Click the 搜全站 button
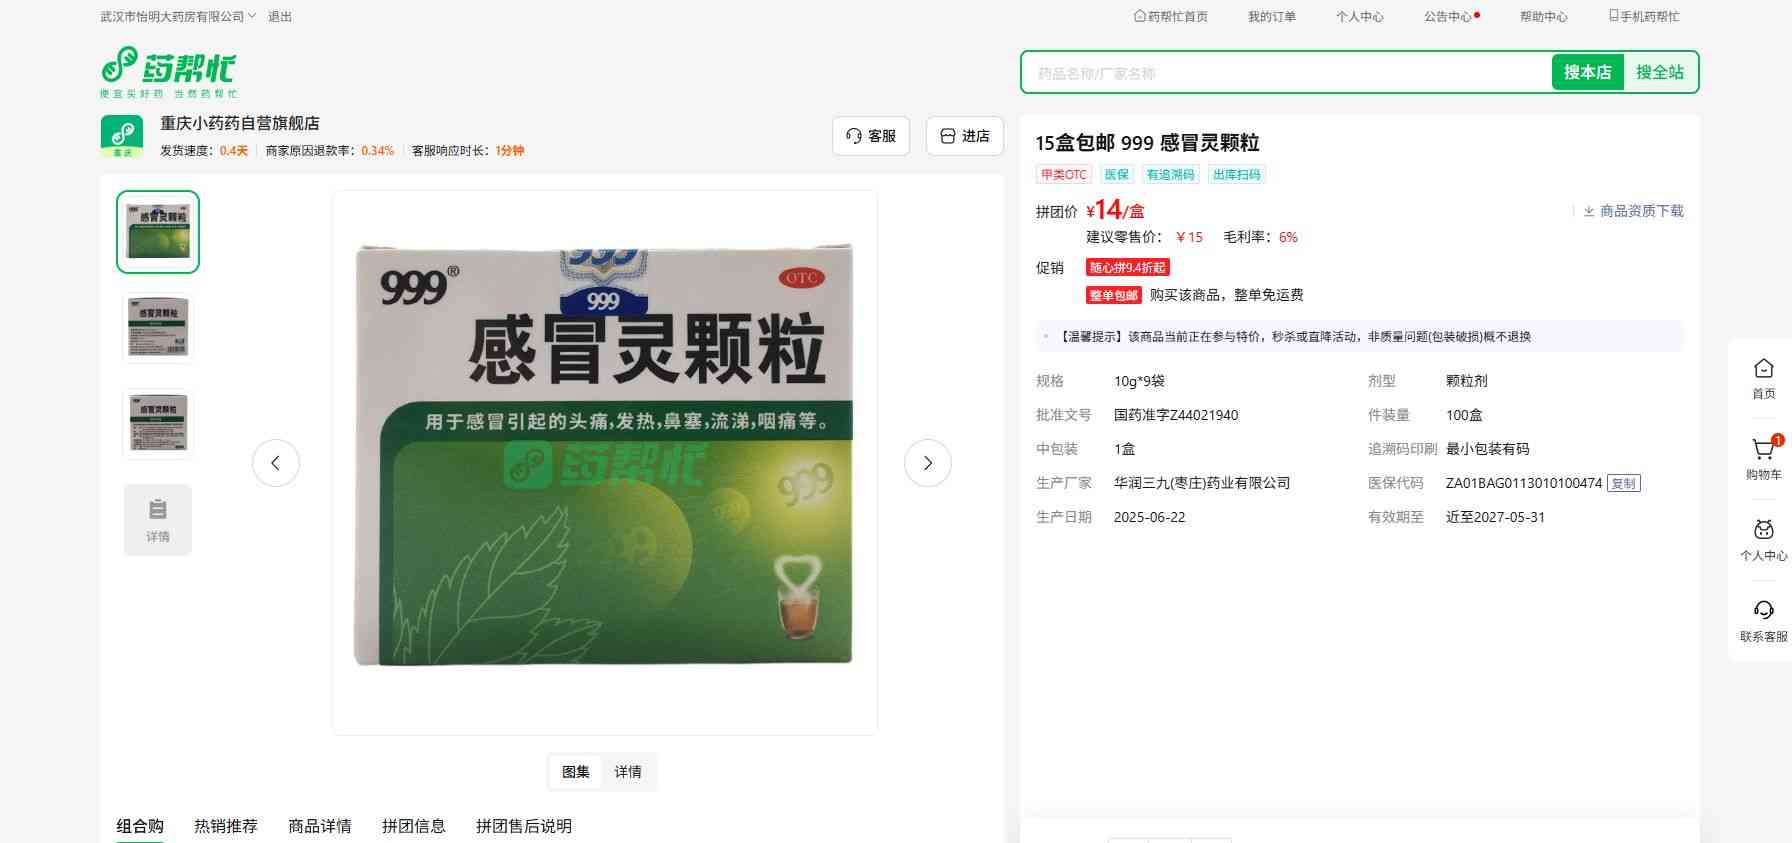 click(x=1659, y=72)
